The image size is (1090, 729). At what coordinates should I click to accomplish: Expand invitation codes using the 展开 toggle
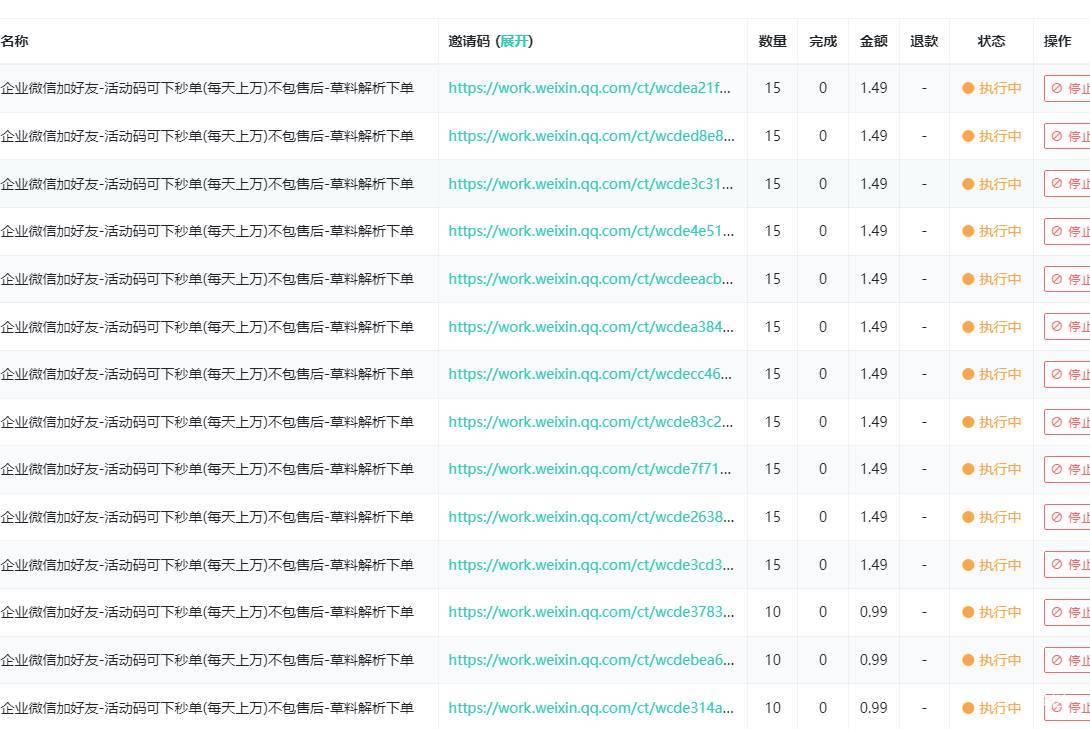[x=516, y=41]
